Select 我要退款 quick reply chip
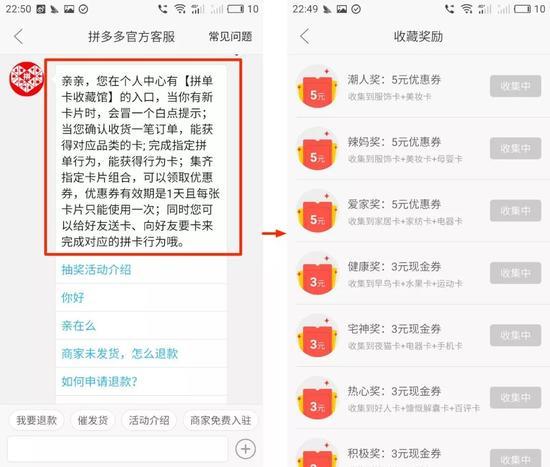Screen dimensions: 550x467 36,420
